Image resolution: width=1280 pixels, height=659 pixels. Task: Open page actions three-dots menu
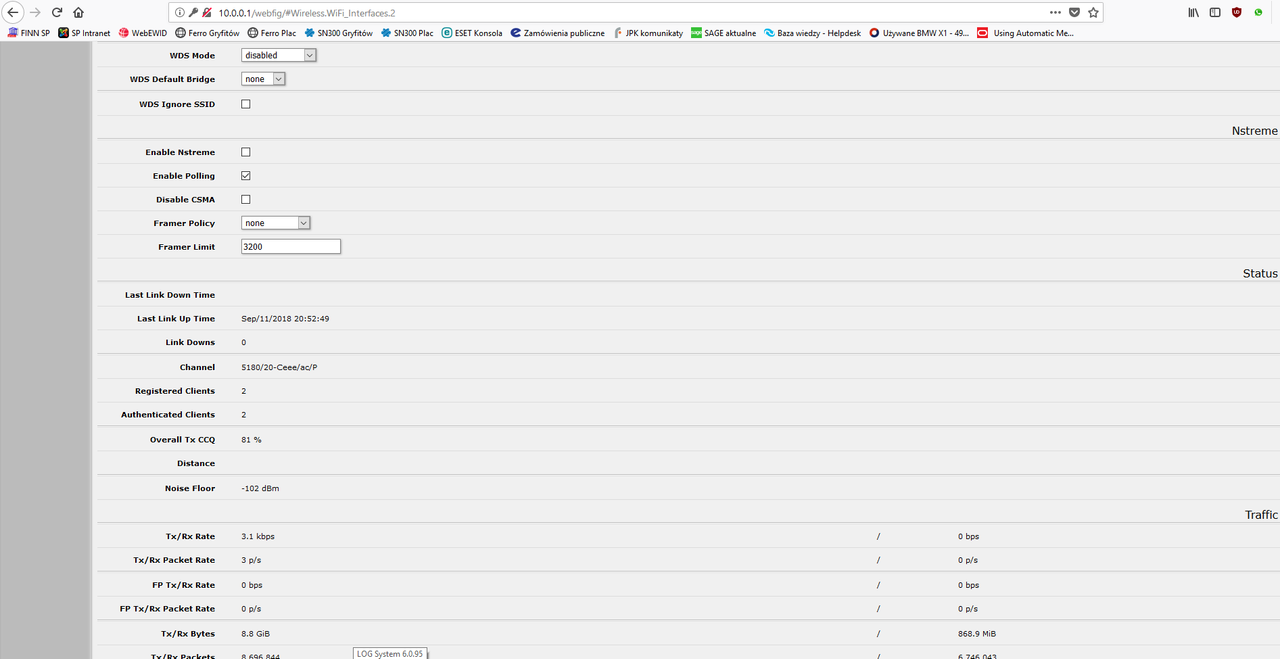click(x=1056, y=13)
